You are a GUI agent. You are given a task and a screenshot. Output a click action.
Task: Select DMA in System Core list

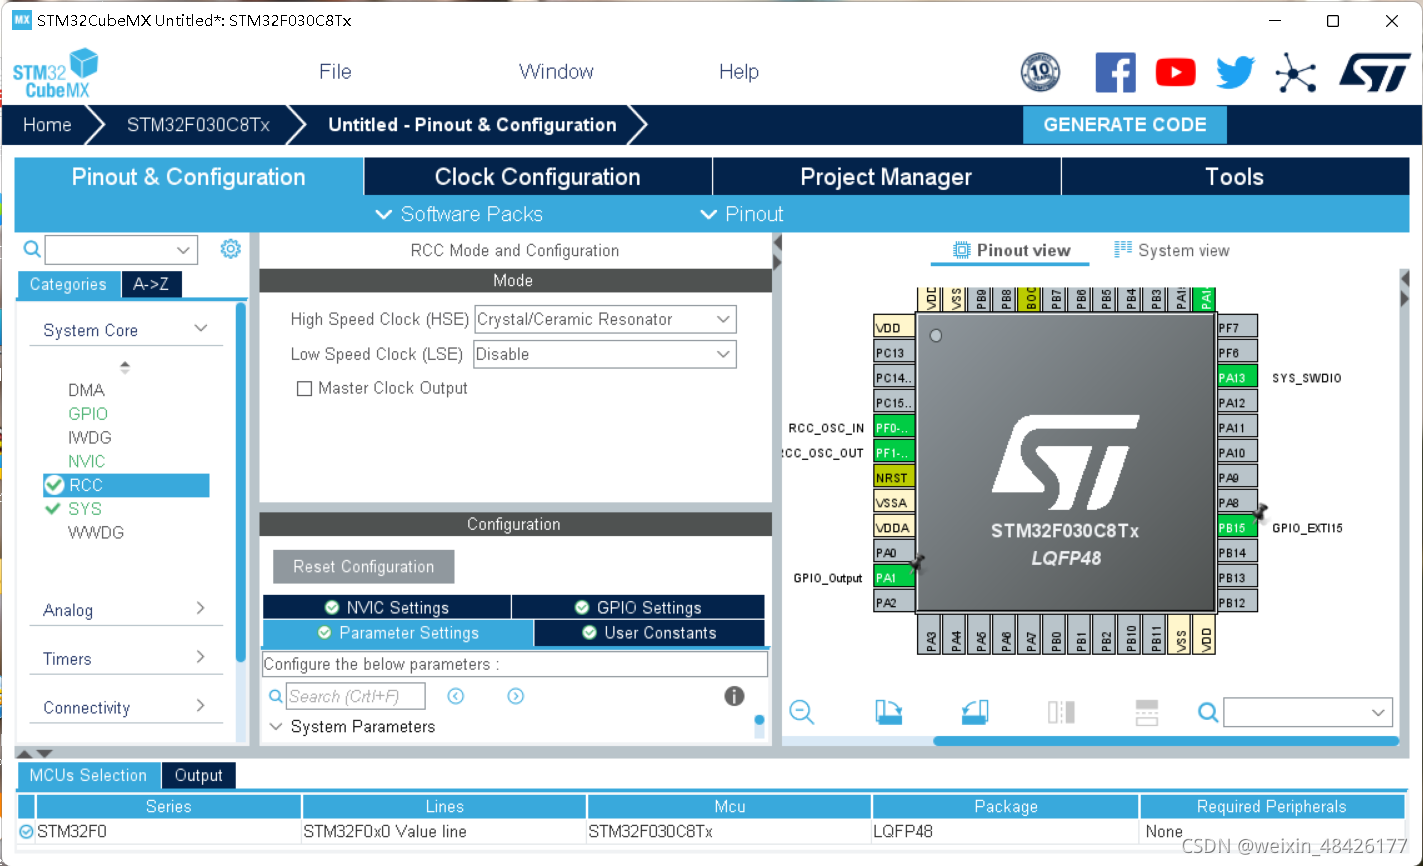click(86, 390)
